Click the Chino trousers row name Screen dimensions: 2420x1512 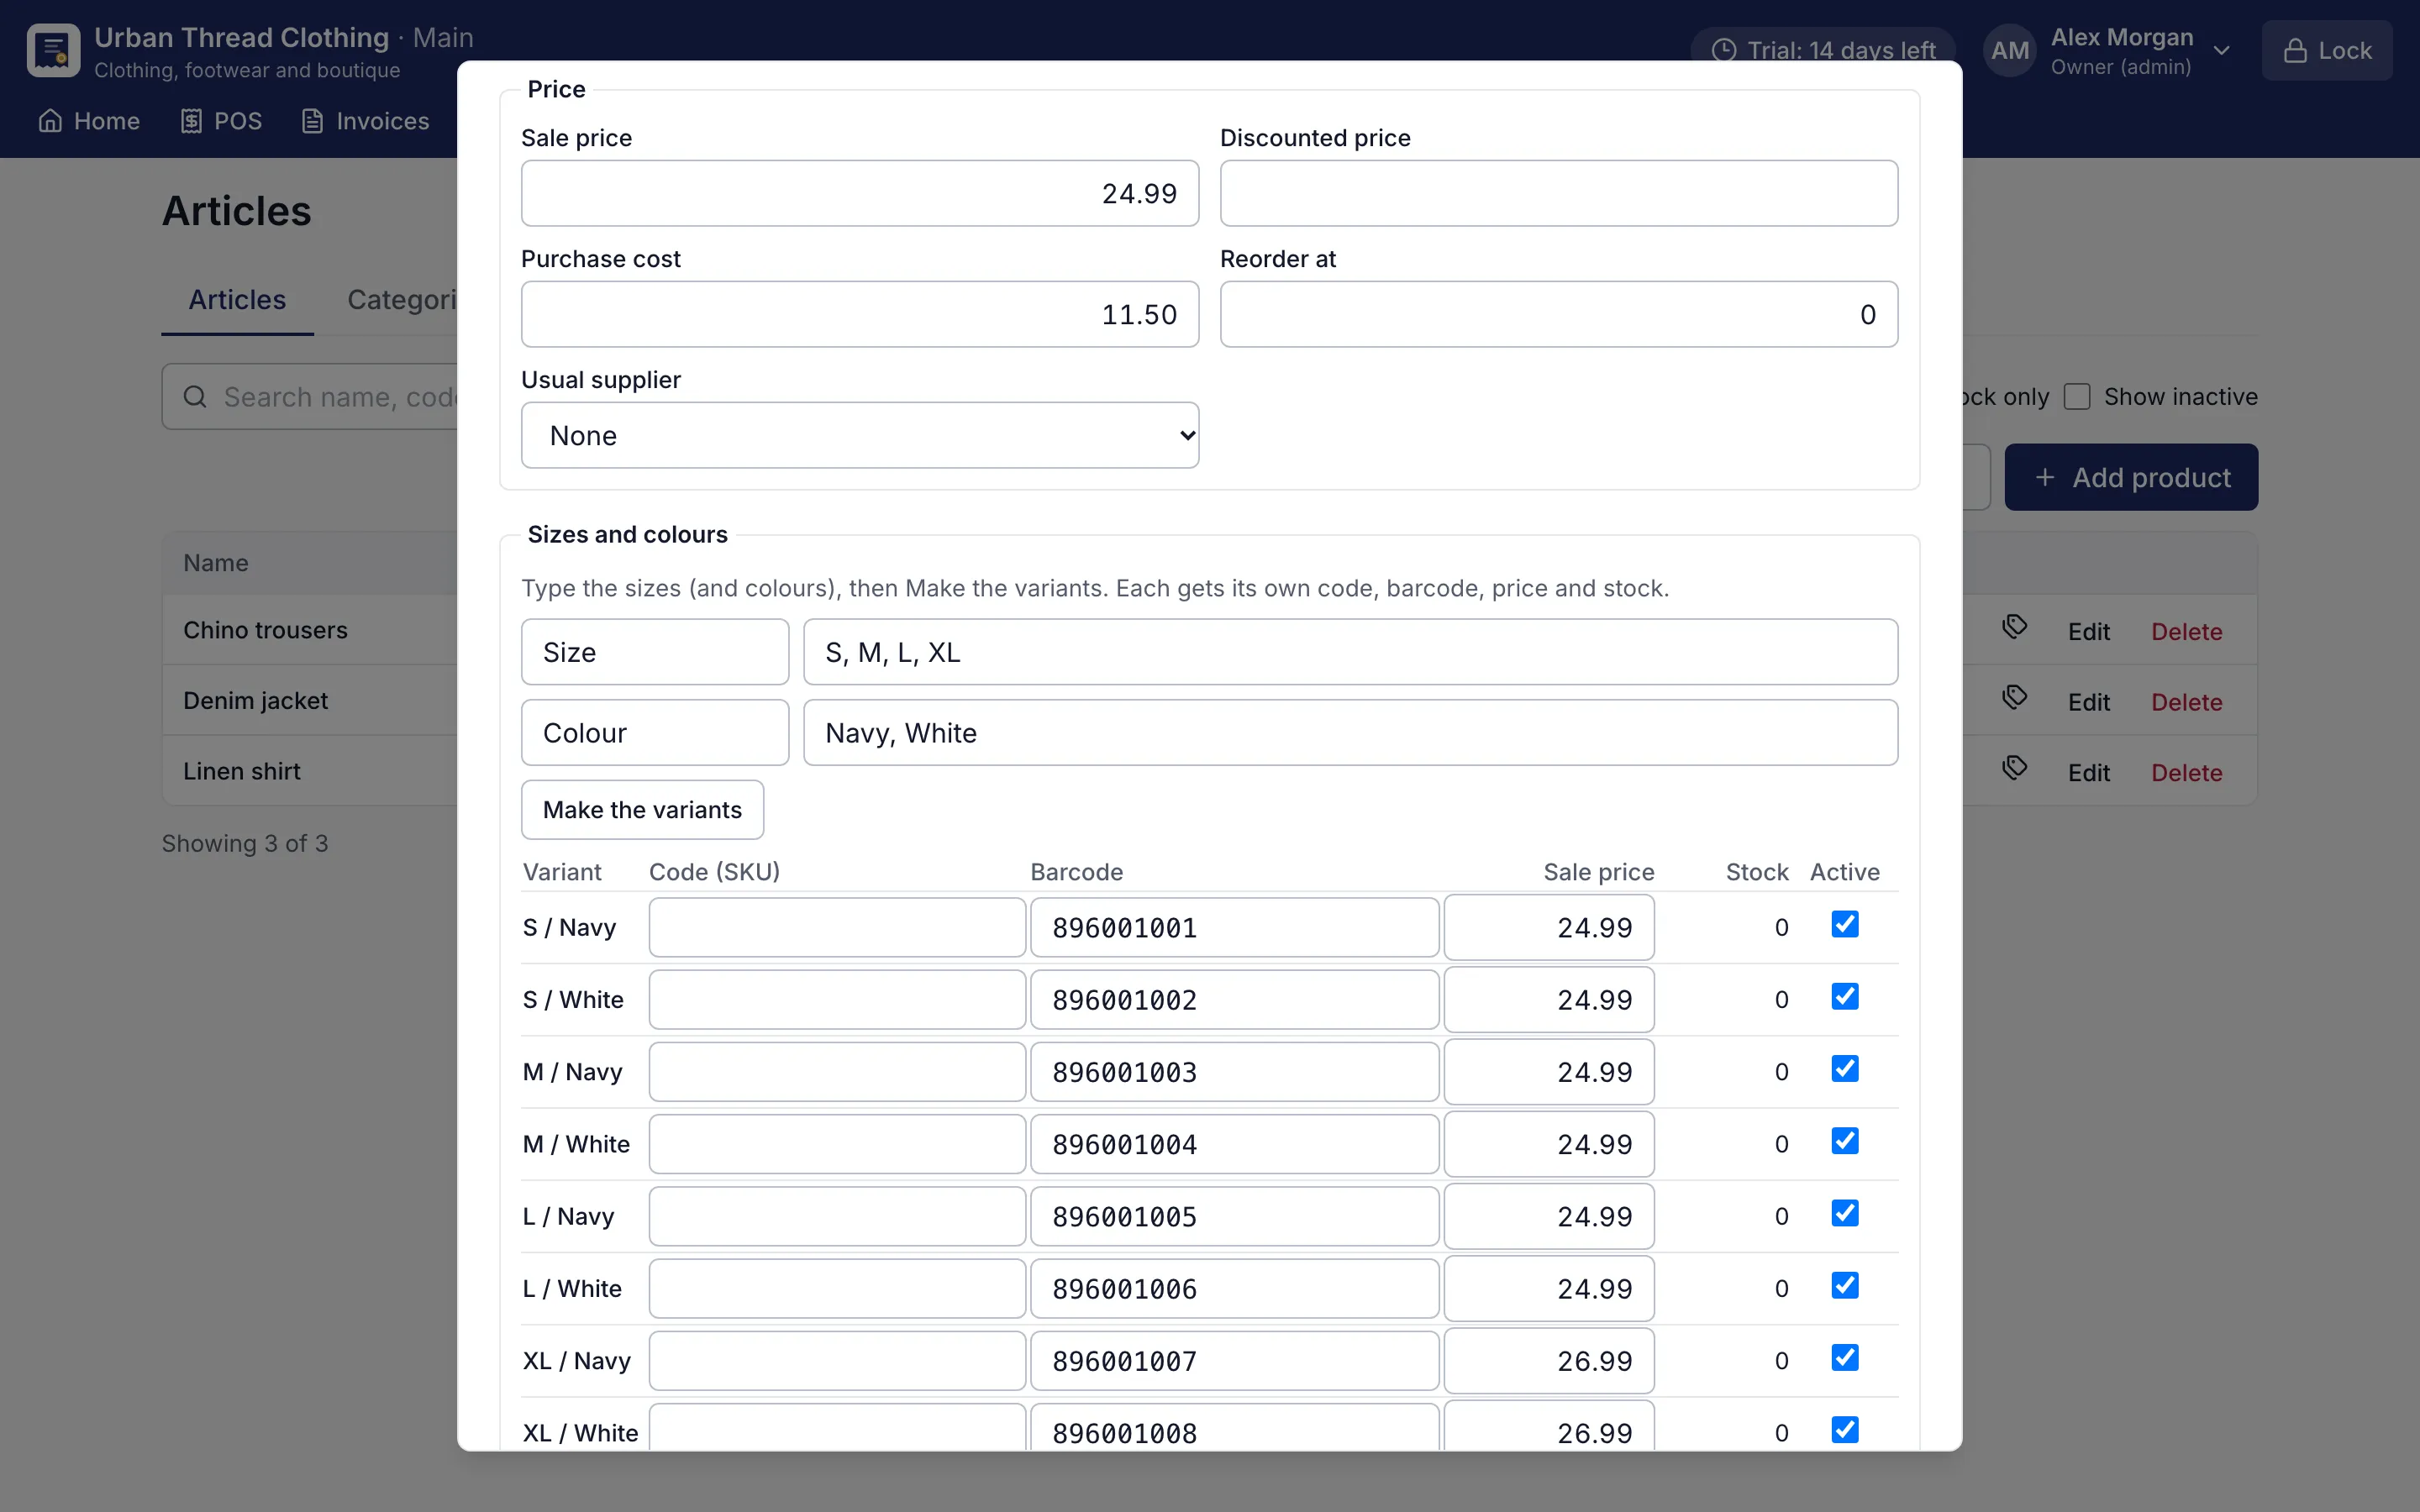265,630
